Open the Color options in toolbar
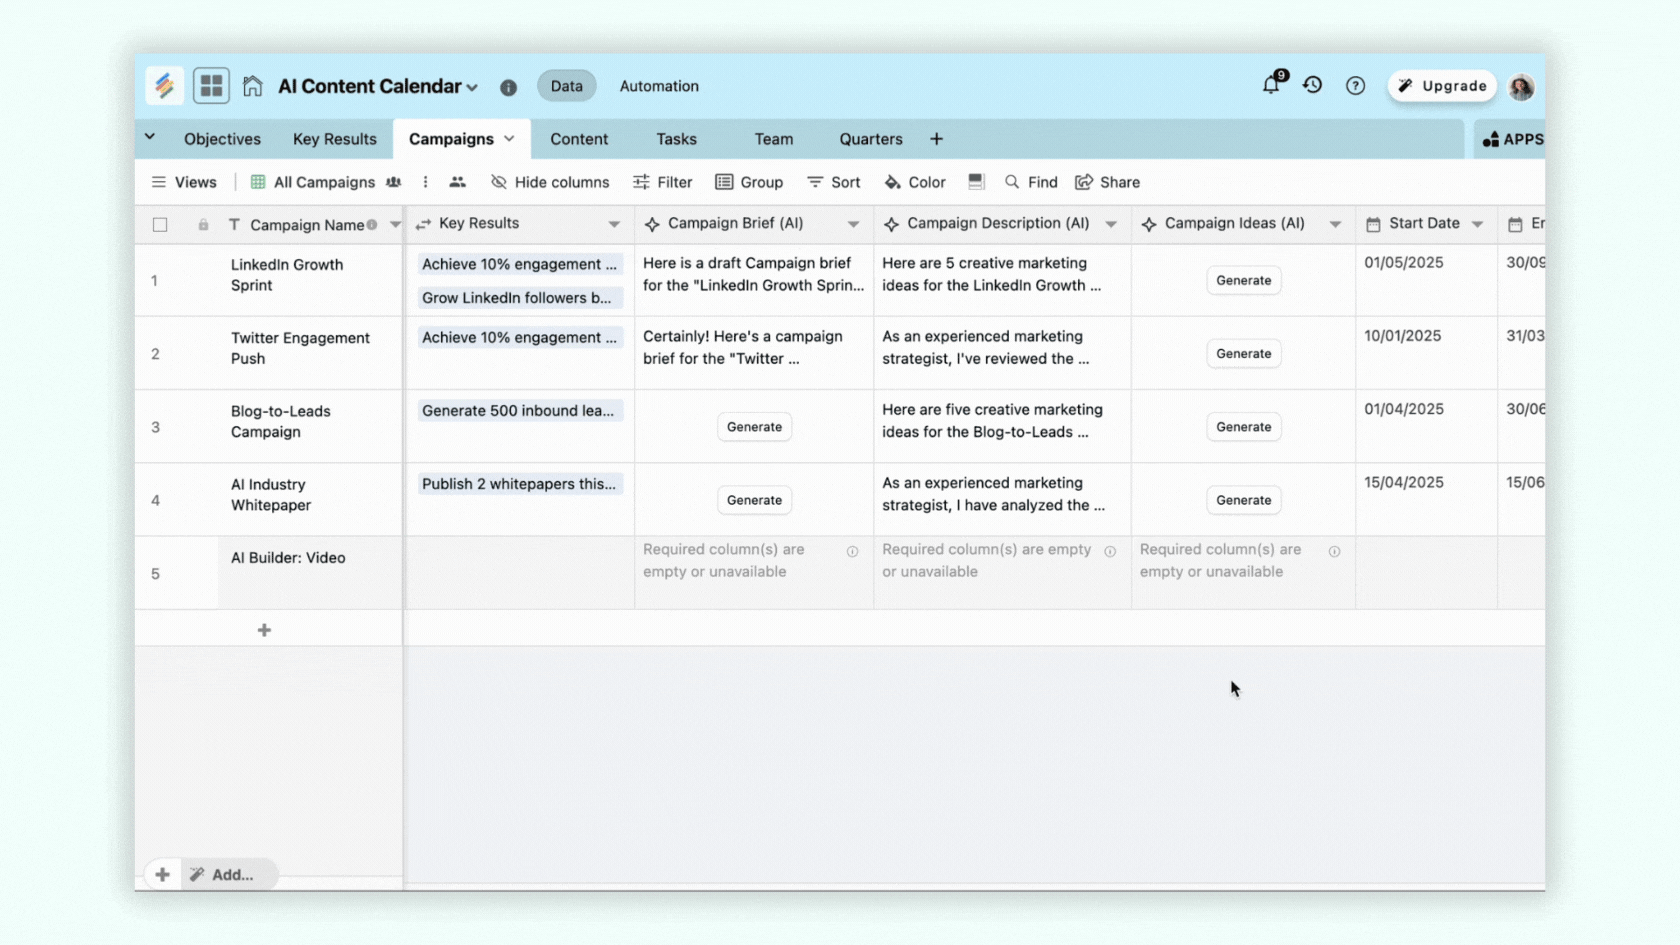The height and width of the screenshot is (945, 1680). click(x=915, y=182)
